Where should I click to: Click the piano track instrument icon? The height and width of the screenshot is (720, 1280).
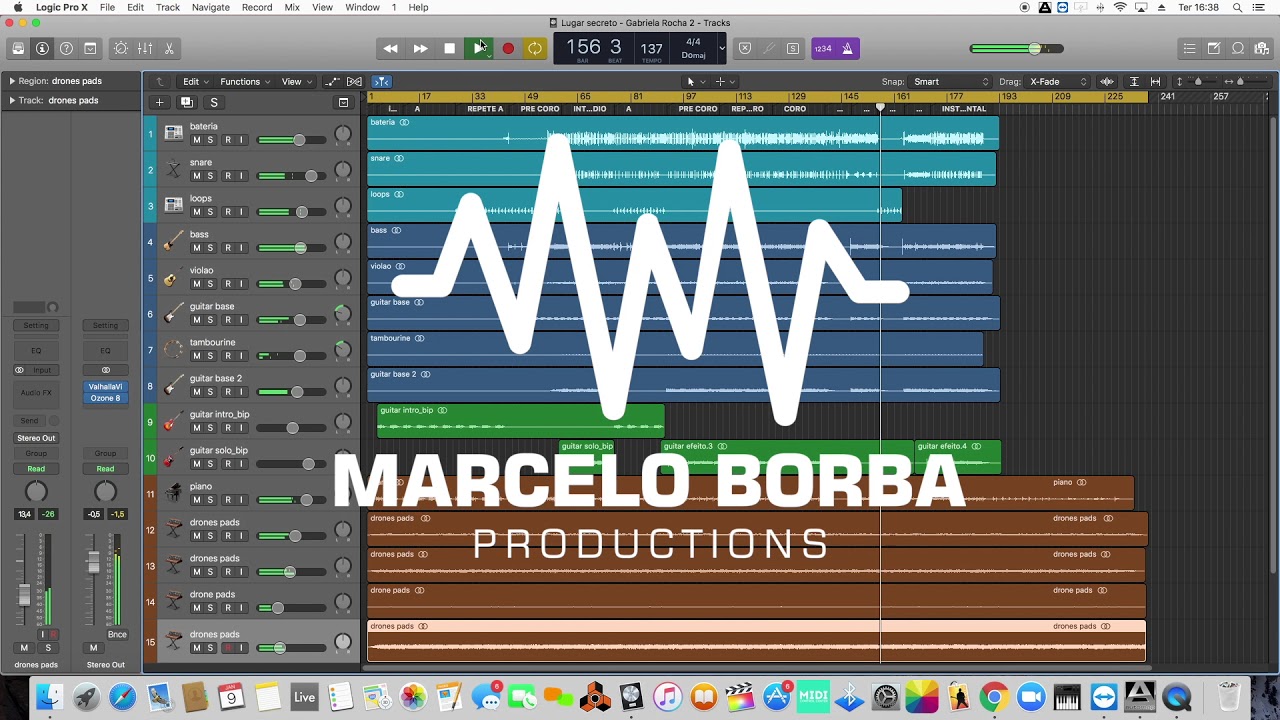[x=173, y=494]
